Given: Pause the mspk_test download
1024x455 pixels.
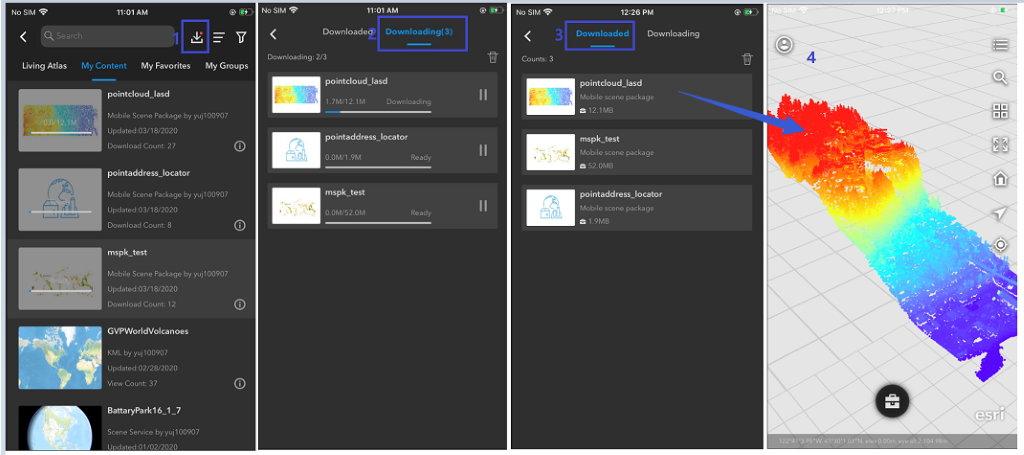Looking at the screenshot, I should pos(483,206).
